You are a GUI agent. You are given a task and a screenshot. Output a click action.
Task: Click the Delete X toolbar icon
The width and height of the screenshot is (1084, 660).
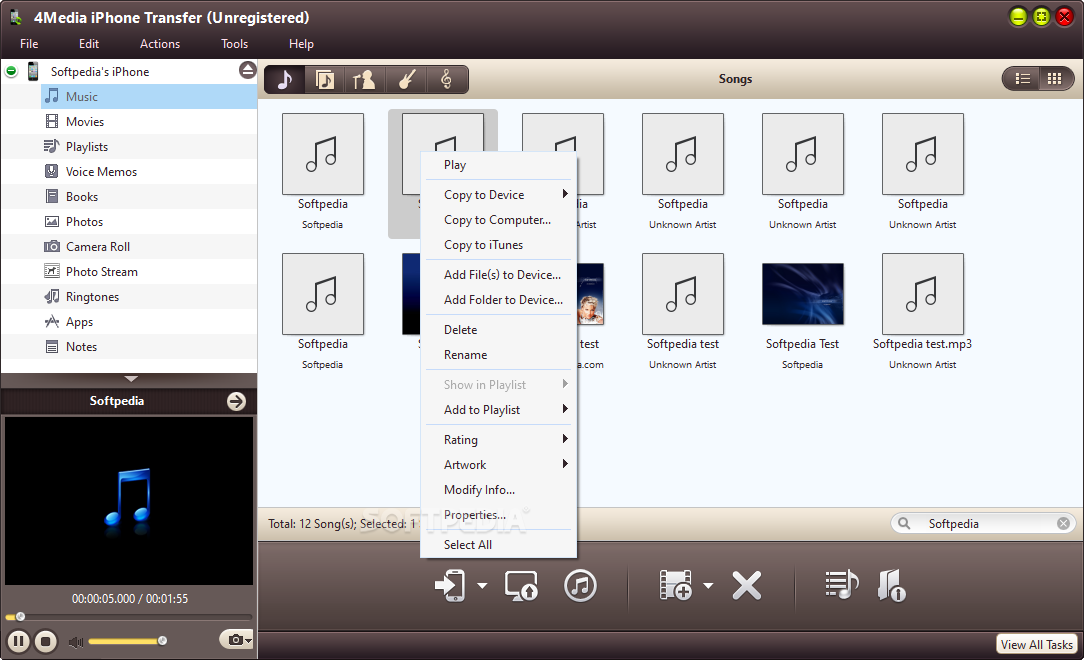pyautogui.click(x=747, y=585)
